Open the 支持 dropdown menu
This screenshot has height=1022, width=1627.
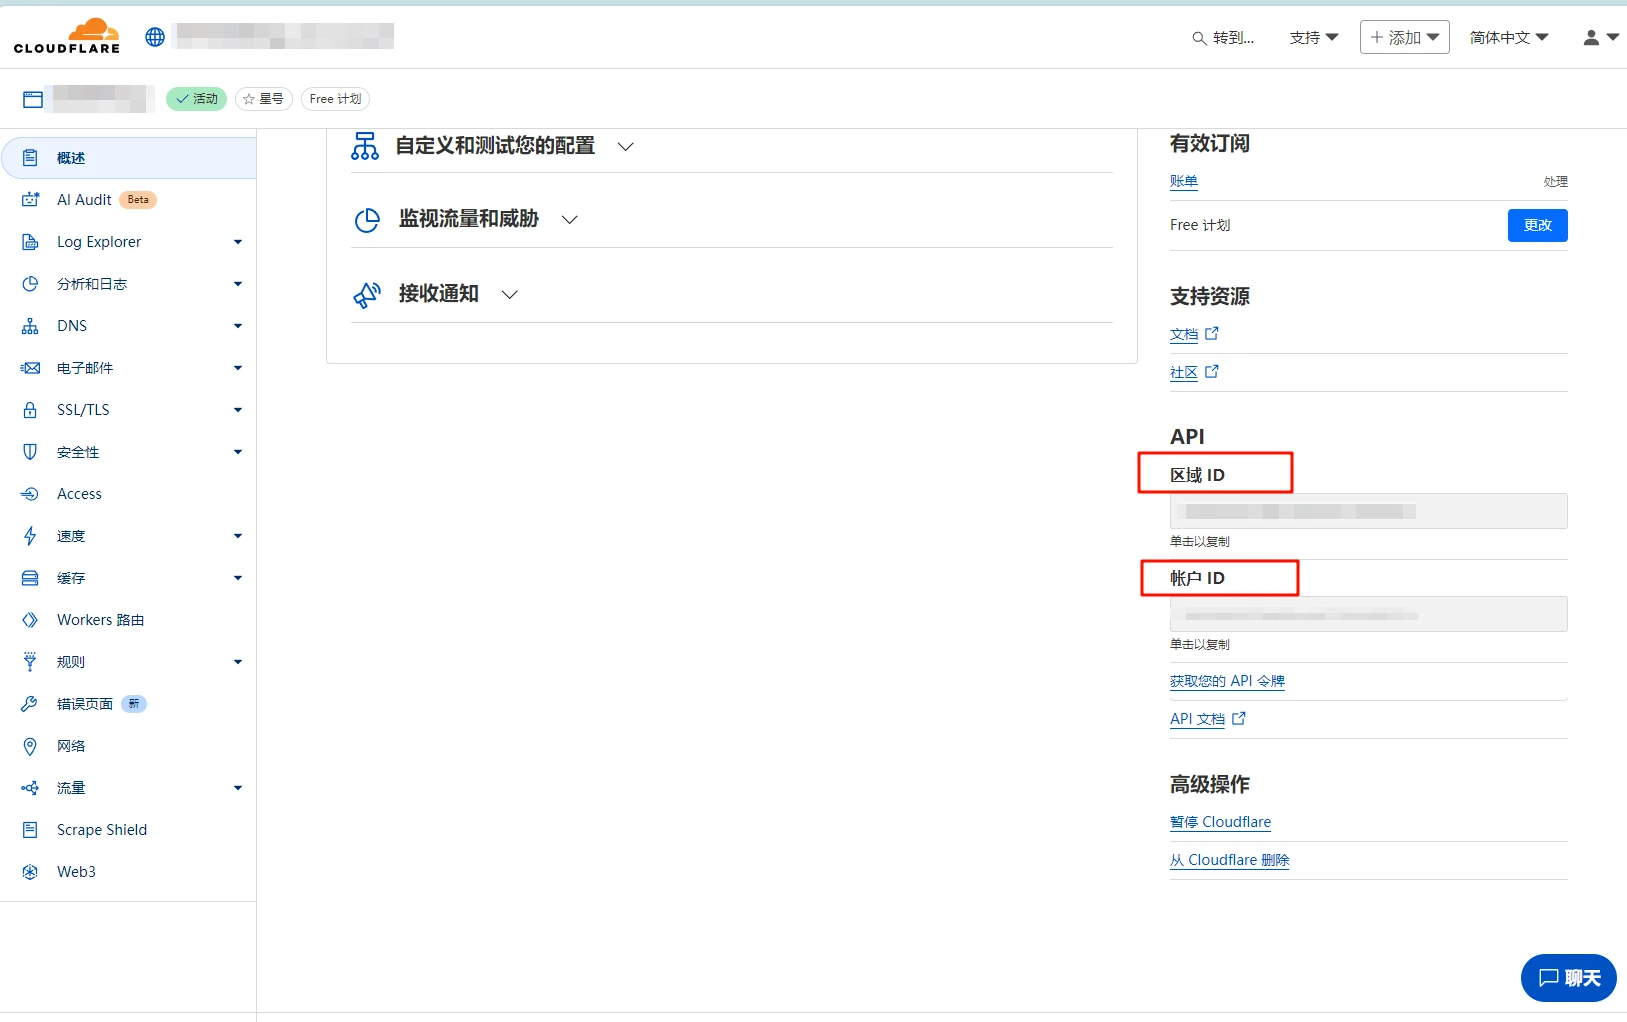pos(1314,38)
